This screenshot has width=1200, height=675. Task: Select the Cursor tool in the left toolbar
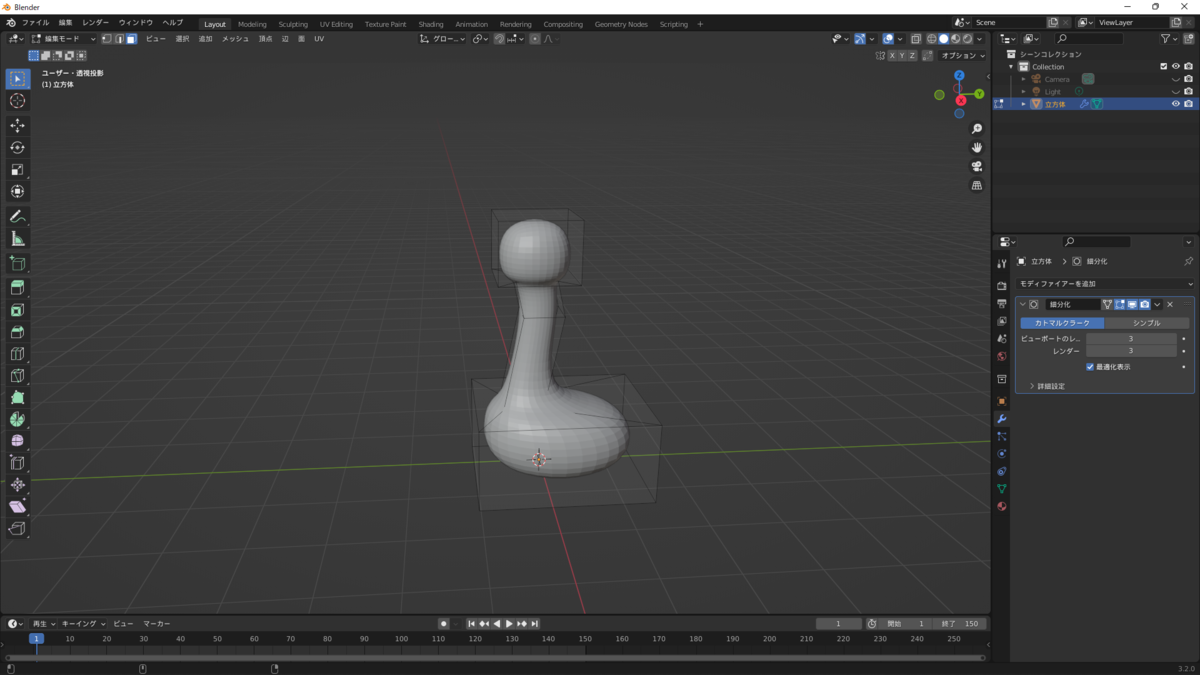click(x=17, y=101)
